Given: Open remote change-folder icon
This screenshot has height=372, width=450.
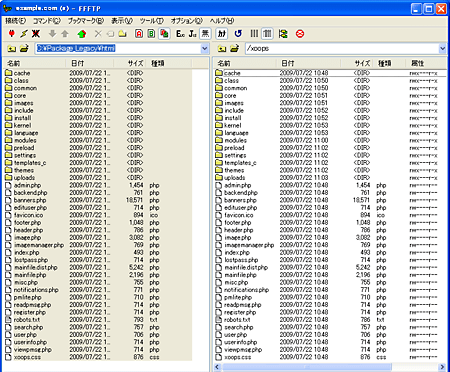Looking at the screenshot, I should click(234, 49).
